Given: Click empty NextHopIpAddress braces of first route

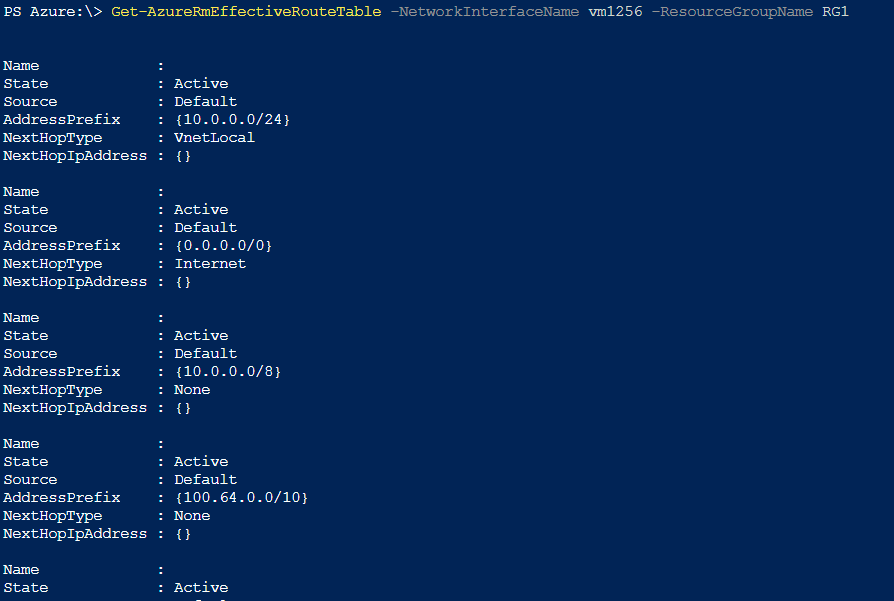Looking at the screenshot, I should [183, 156].
